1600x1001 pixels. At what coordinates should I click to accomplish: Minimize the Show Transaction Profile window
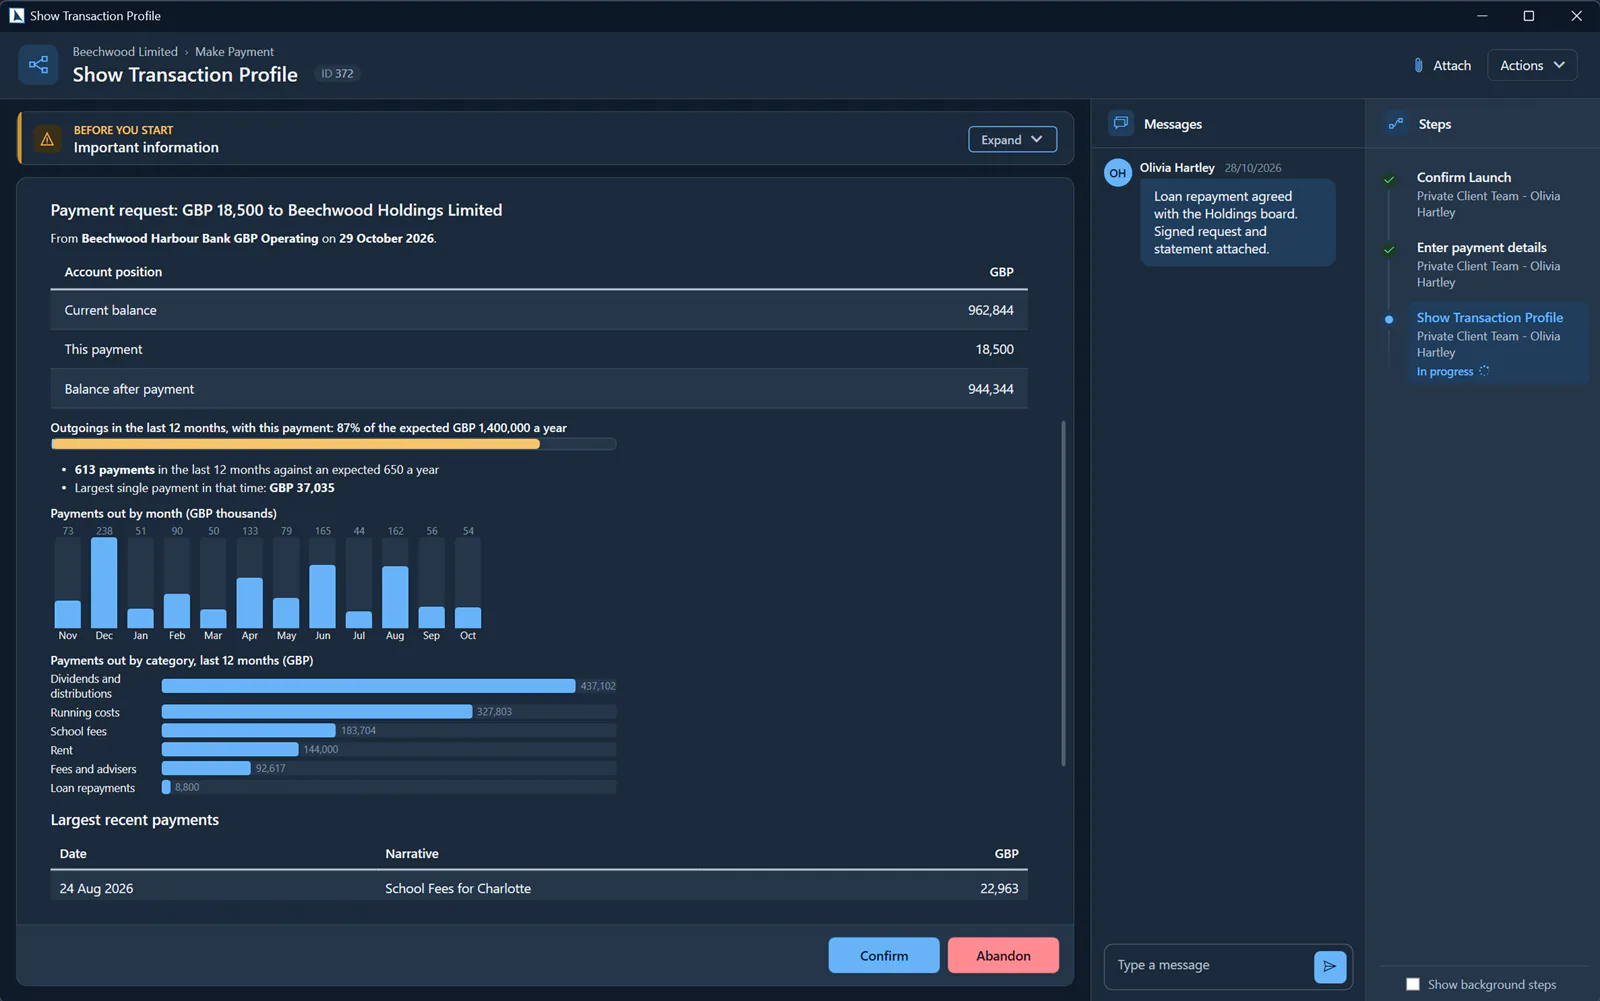[1482, 15]
